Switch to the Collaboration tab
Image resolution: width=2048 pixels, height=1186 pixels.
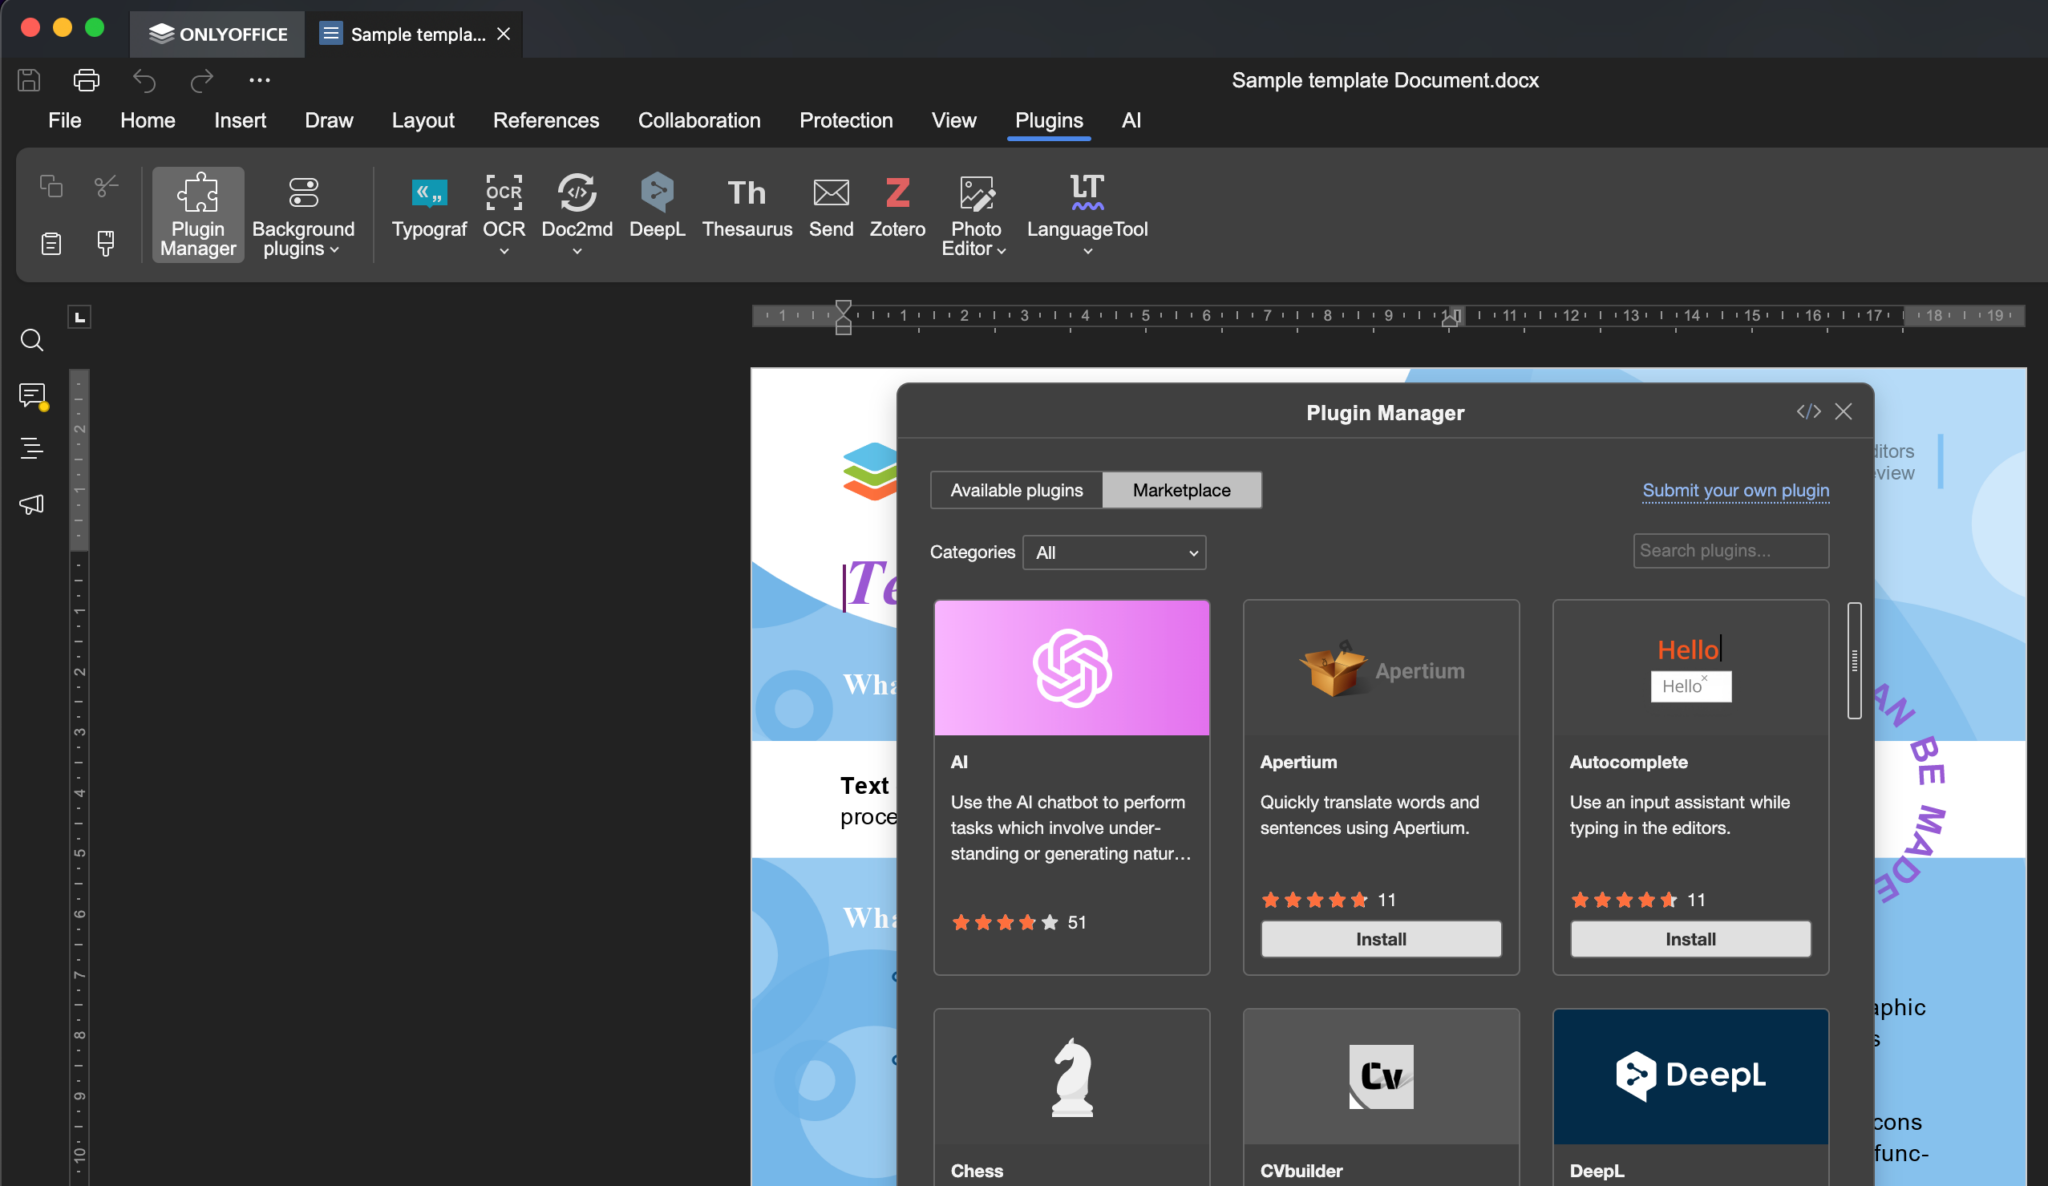699,120
